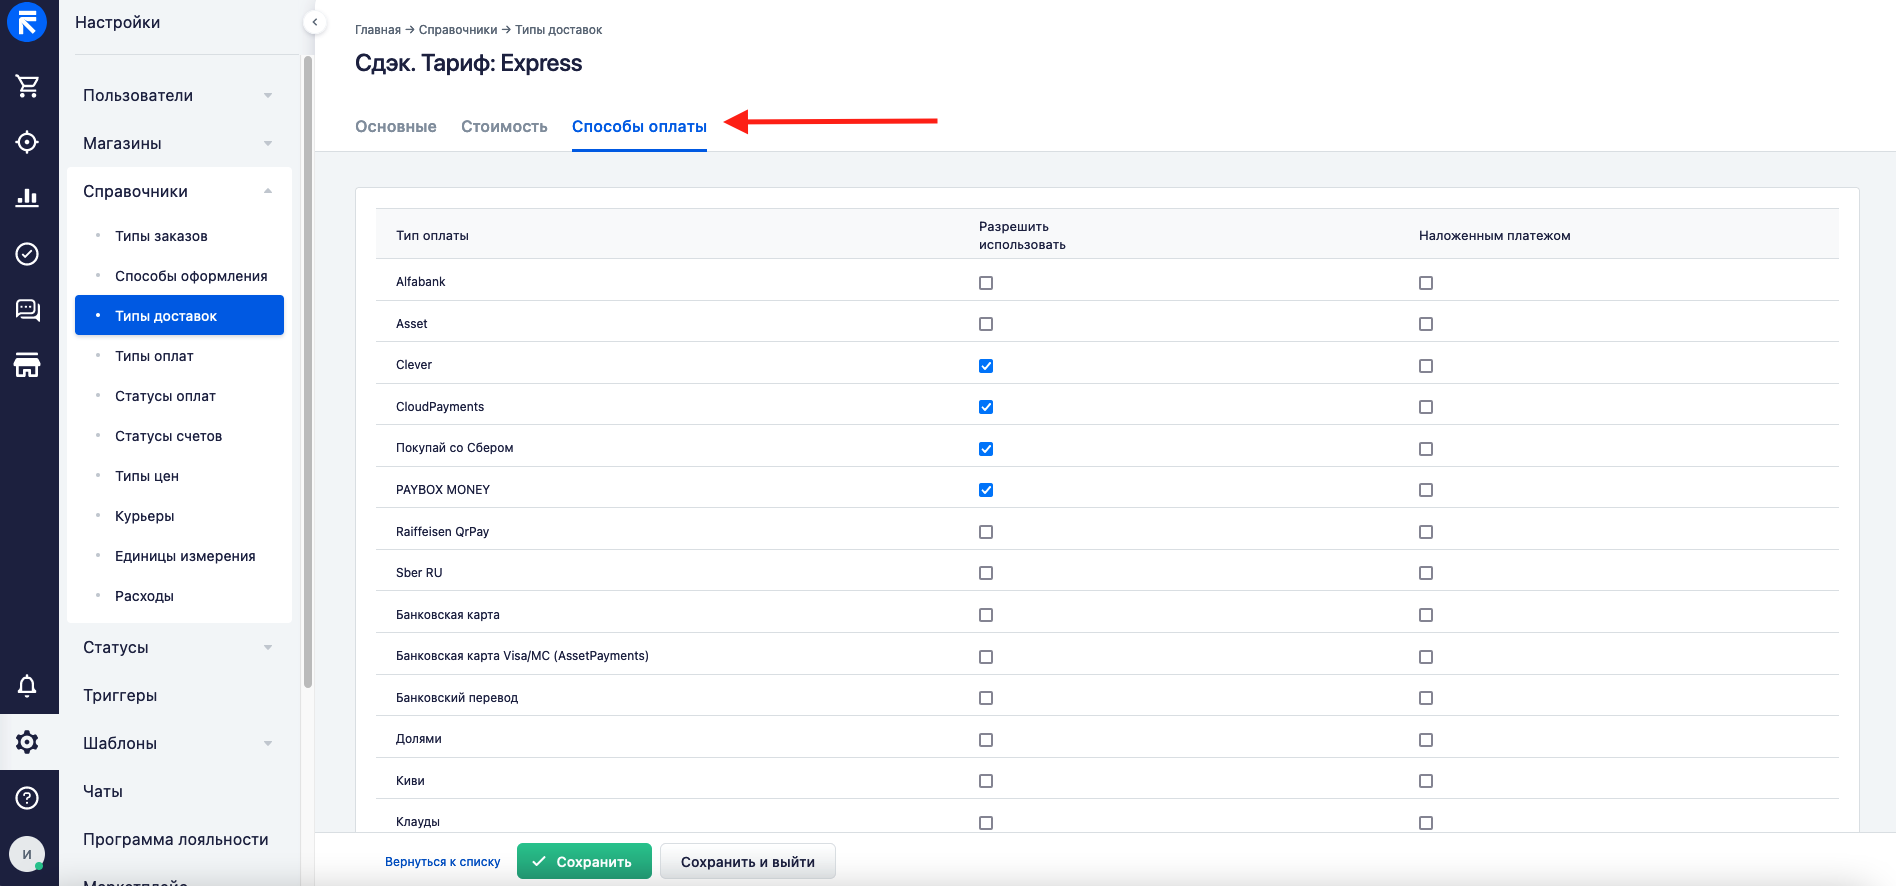The width and height of the screenshot is (1896, 886).
Task: Click the green Сохранить button
Action: point(584,861)
